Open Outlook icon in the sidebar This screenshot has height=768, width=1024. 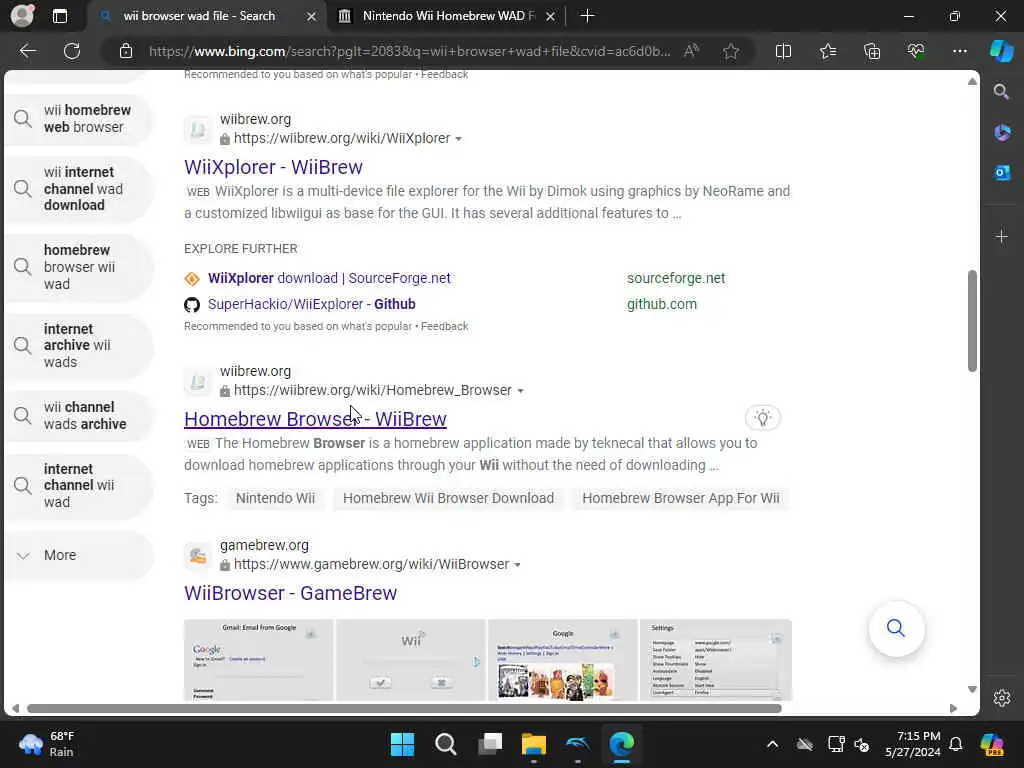click(1002, 173)
